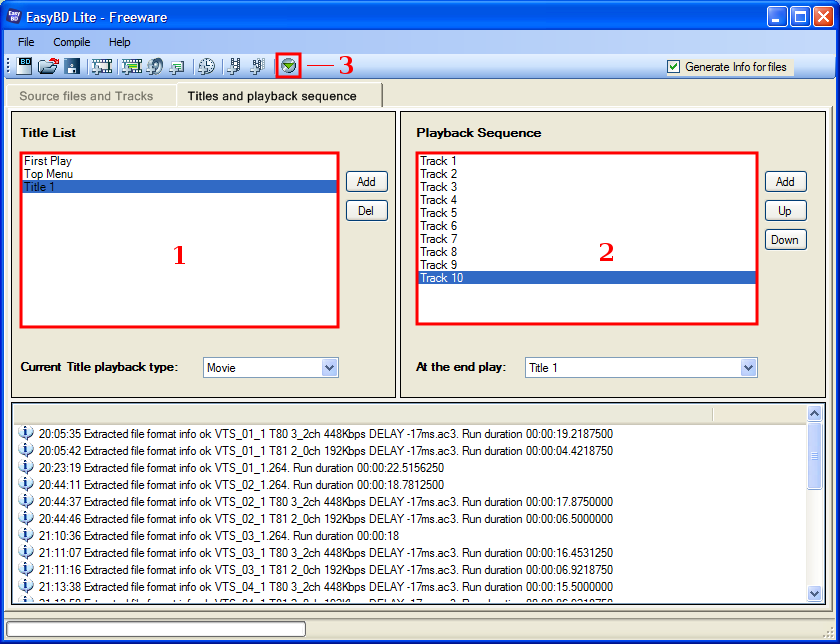Click the film strip icon with green band
The width and height of the screenshot is (840, 644).
(x=131, y=66)
